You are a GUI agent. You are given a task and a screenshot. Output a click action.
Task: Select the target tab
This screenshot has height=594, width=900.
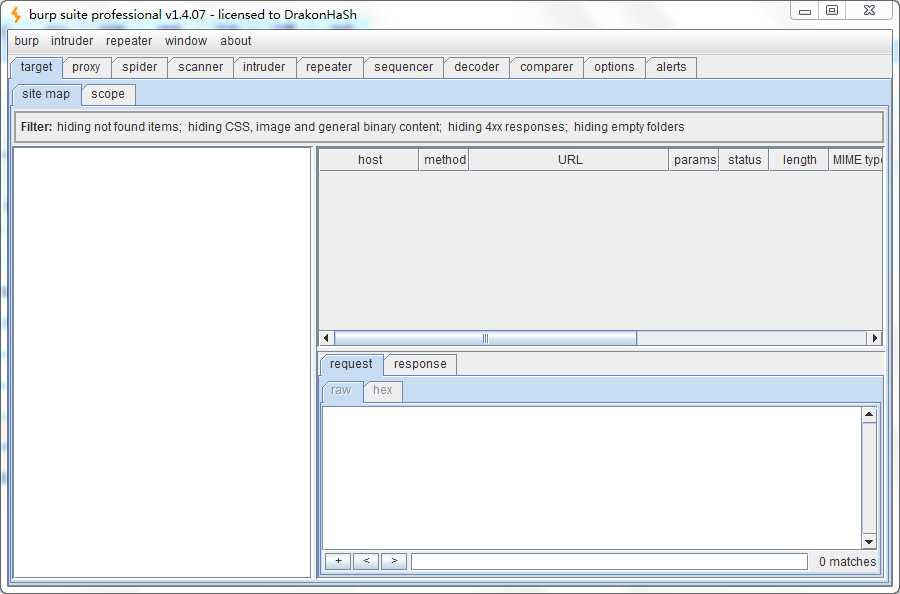click(36, 67)
